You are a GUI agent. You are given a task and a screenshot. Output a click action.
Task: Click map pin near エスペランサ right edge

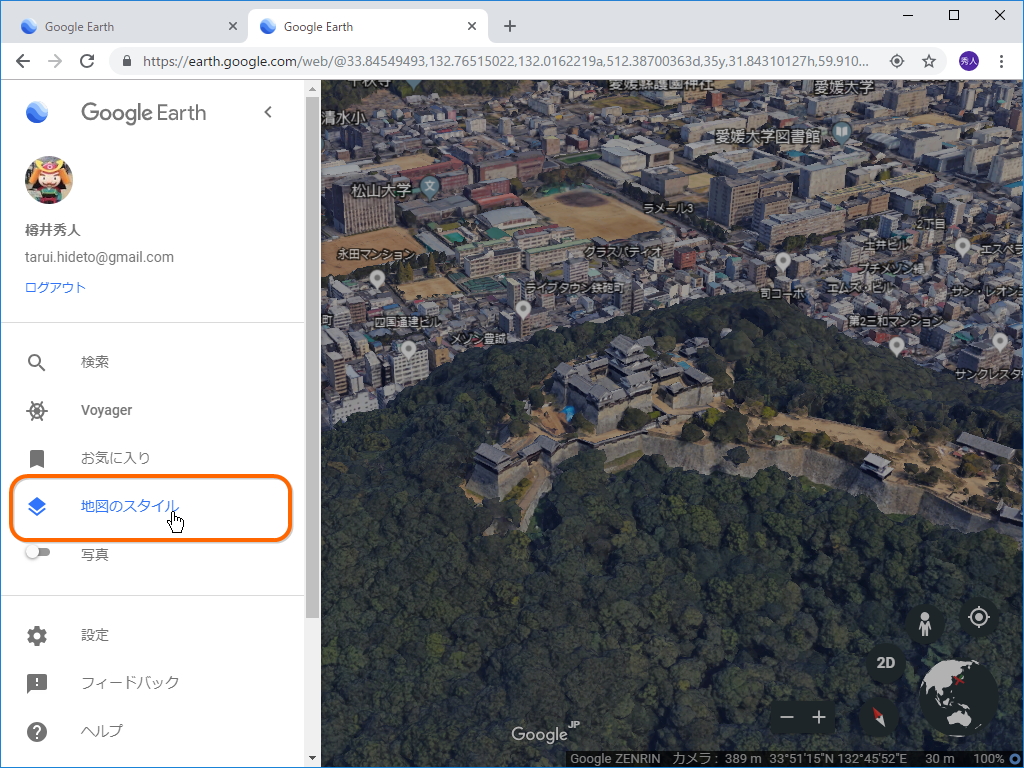click(x=963, y=247)
